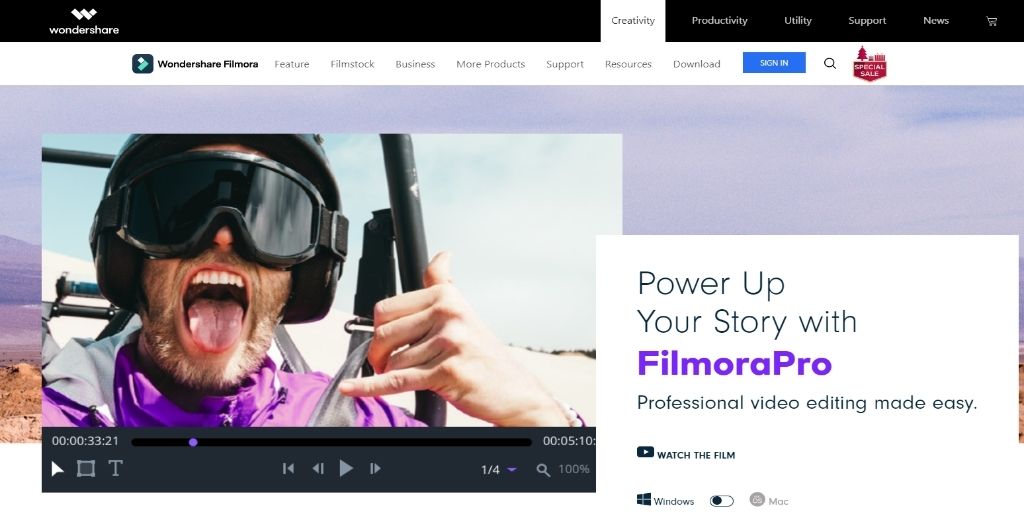Click the Windows label
The width and height of the screenshot is (1024, 512).
(674, 502)
